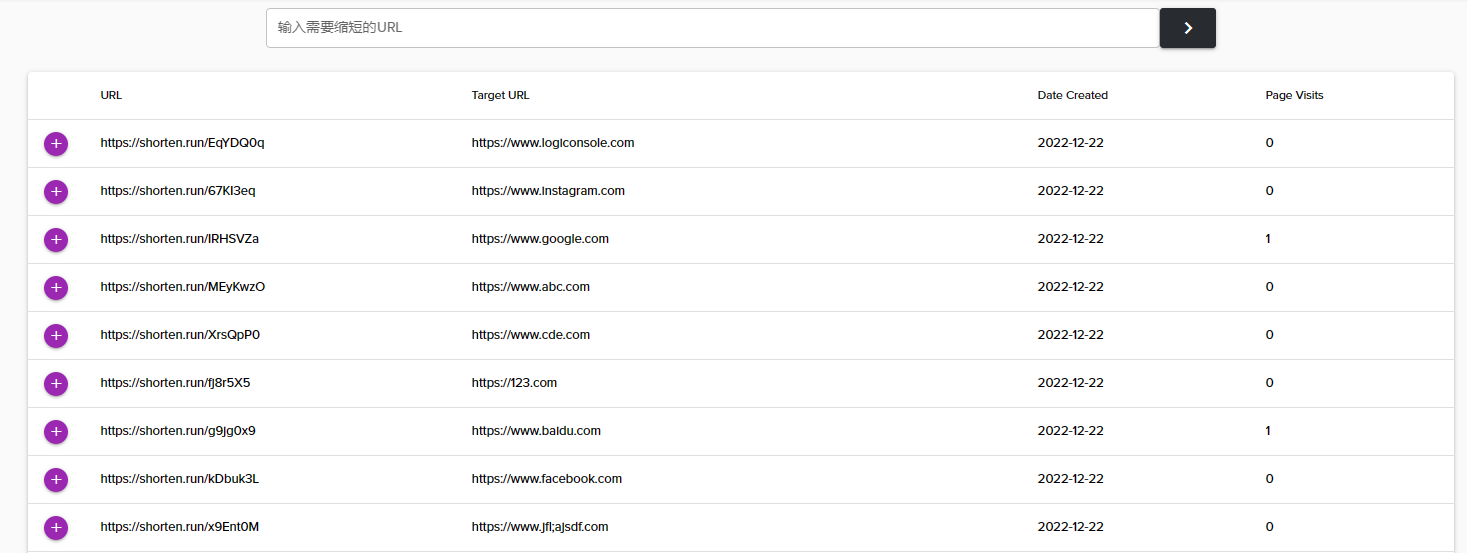The width and height of the screenshot is (1467, 553).
Task: Click page visits count 0 for 123.com
Action: point(1269,383)
